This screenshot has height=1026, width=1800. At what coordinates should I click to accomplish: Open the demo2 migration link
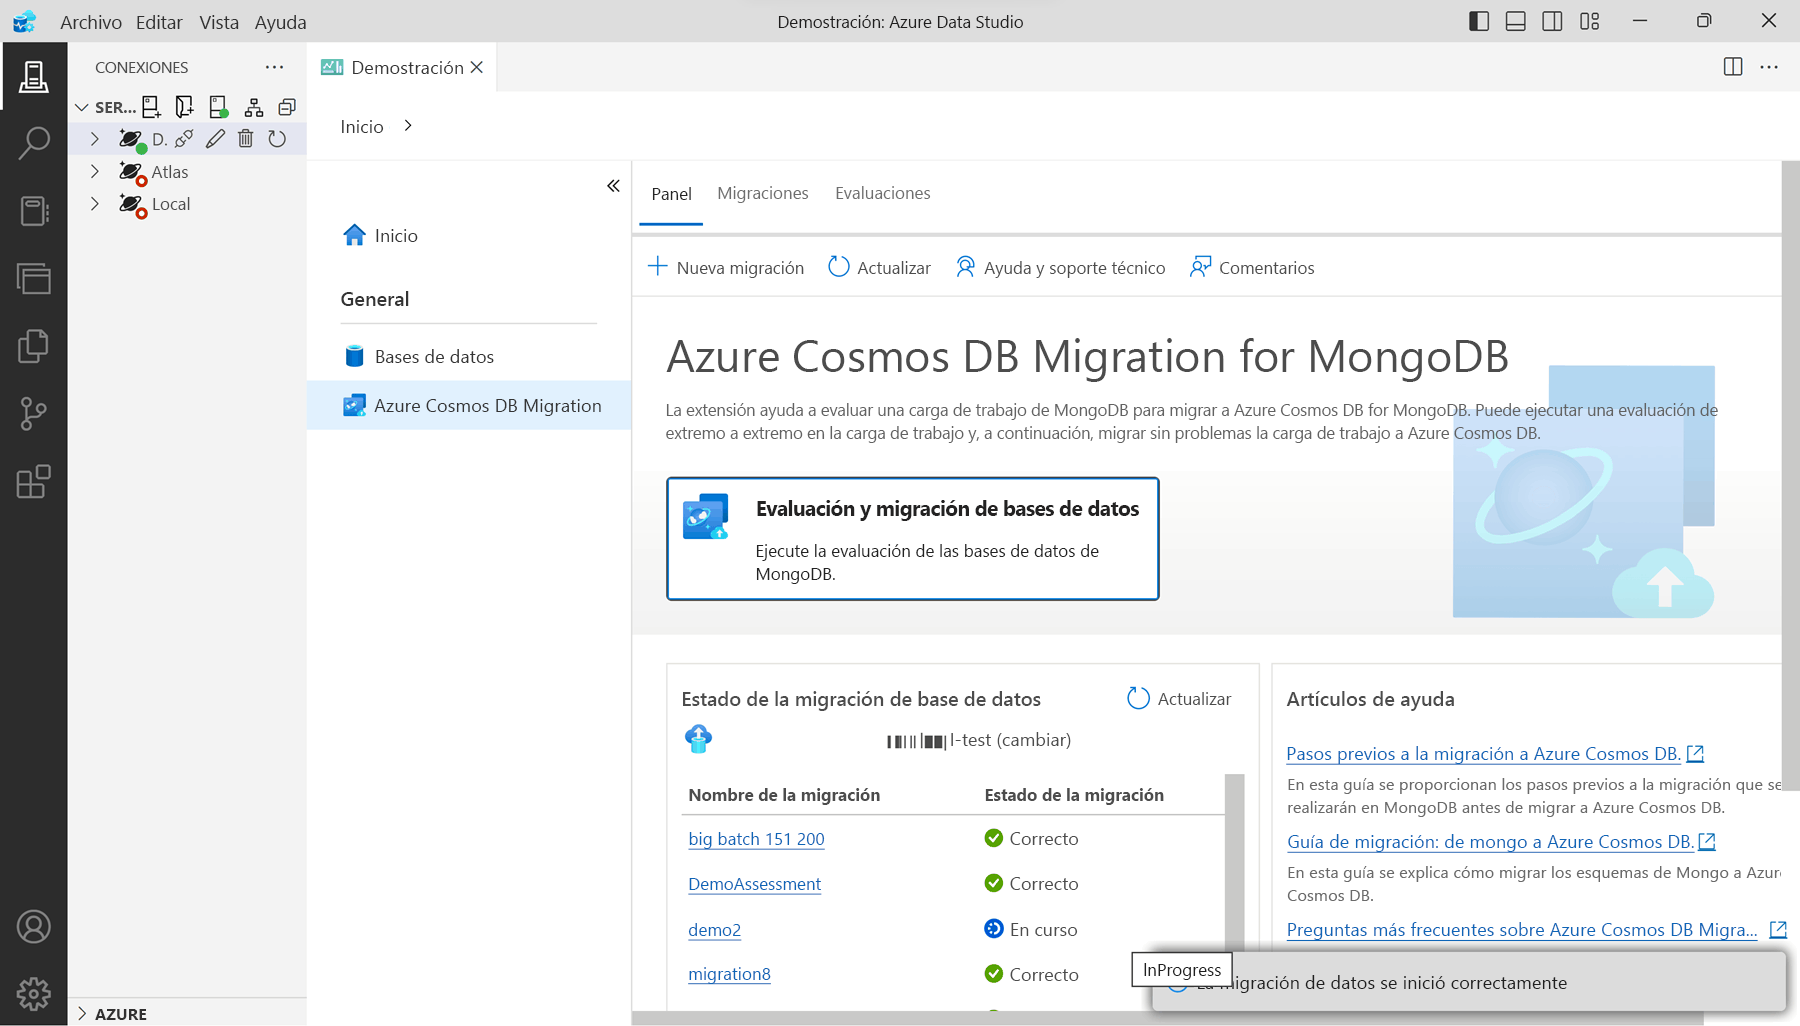pyautogui.click(x=714, y=929)
